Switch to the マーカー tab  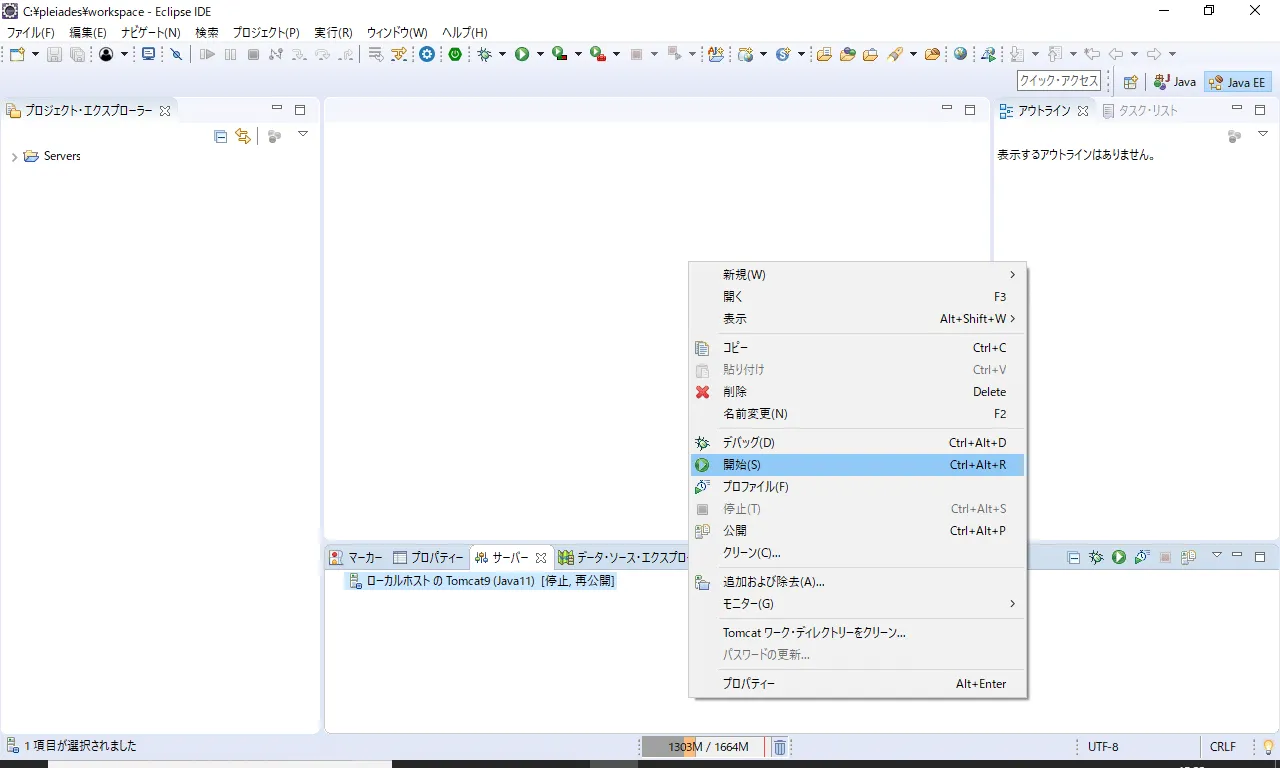[357, 557]
